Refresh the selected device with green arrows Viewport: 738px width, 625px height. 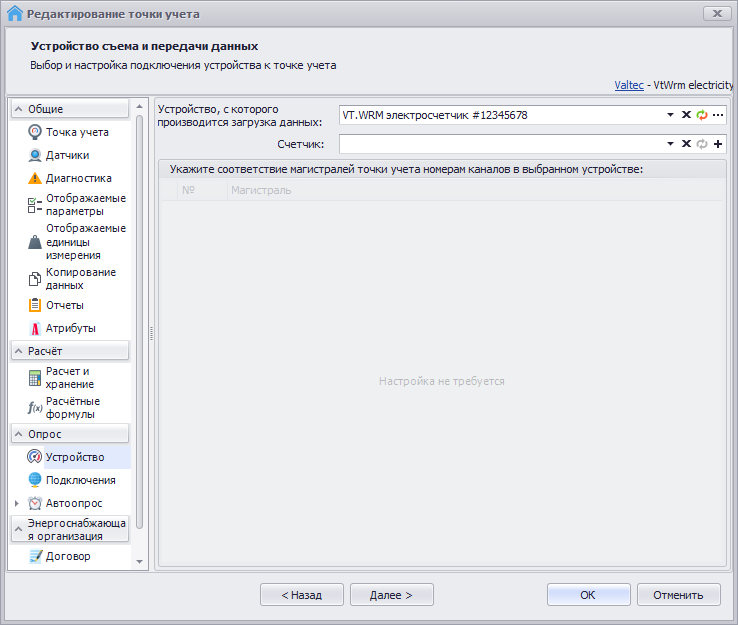[702, 115]
